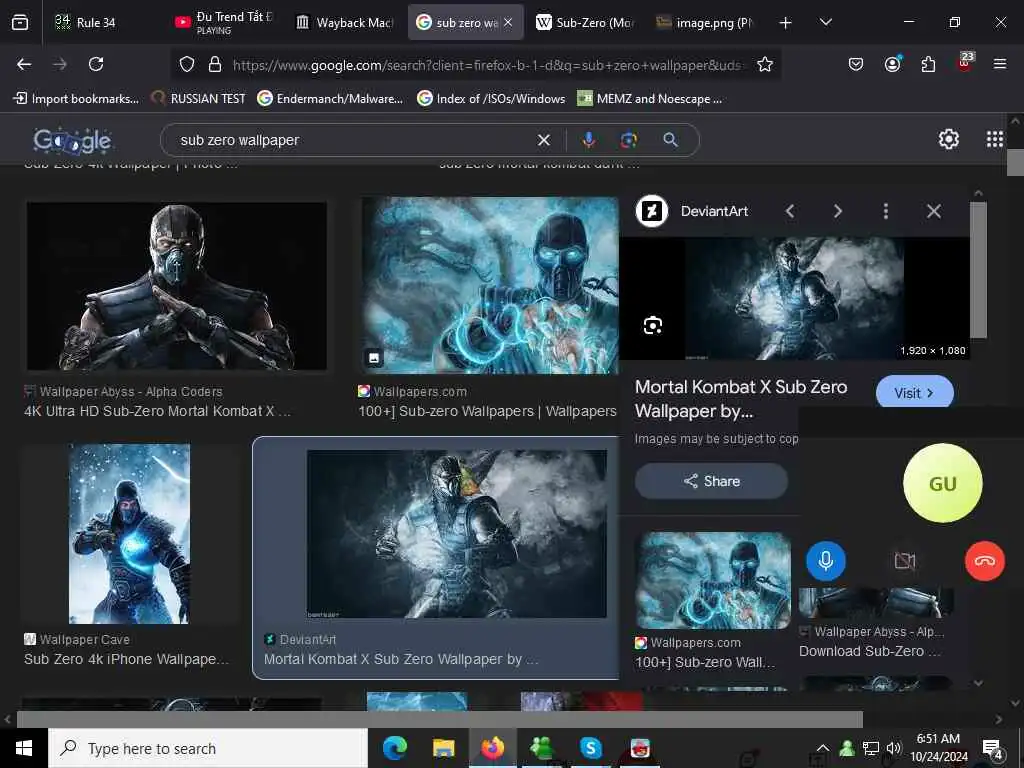Mute microphone in call overlay
Viewport: 1024px width, 768px height.
[x=825, y=561]
